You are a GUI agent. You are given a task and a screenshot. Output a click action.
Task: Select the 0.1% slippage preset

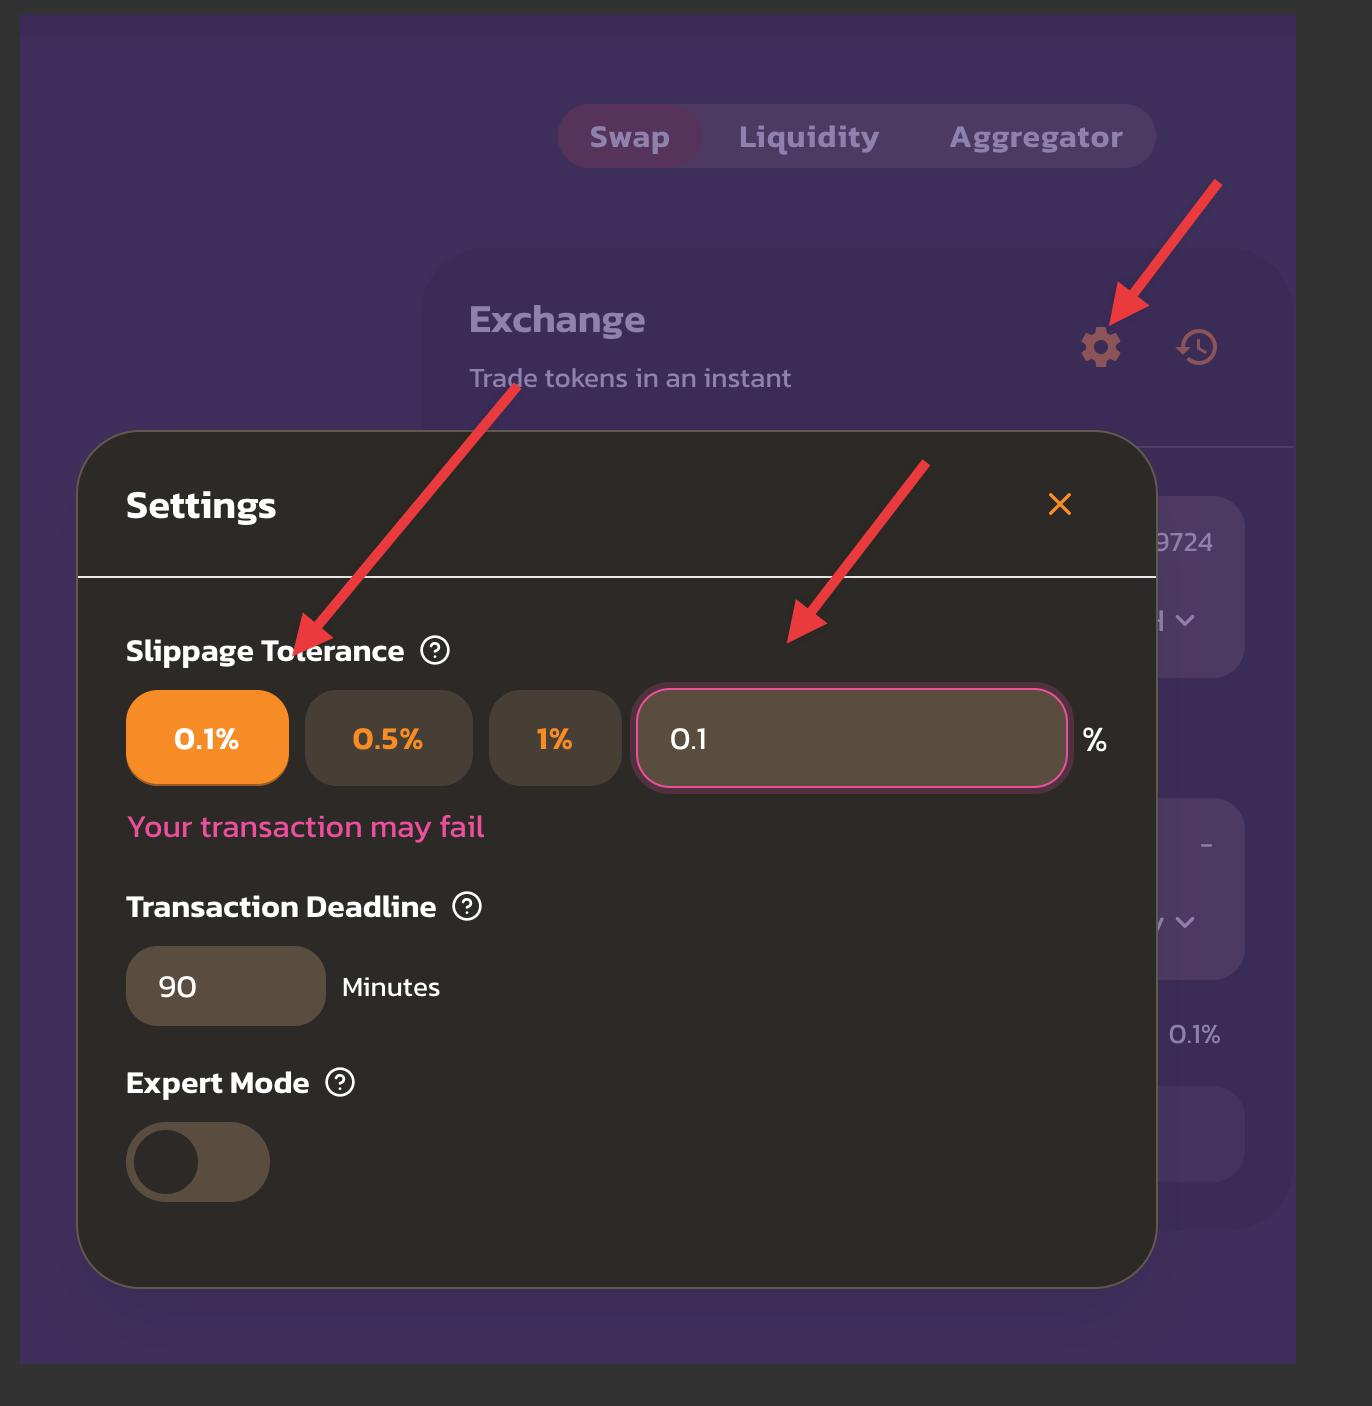[x=207, y=738]
